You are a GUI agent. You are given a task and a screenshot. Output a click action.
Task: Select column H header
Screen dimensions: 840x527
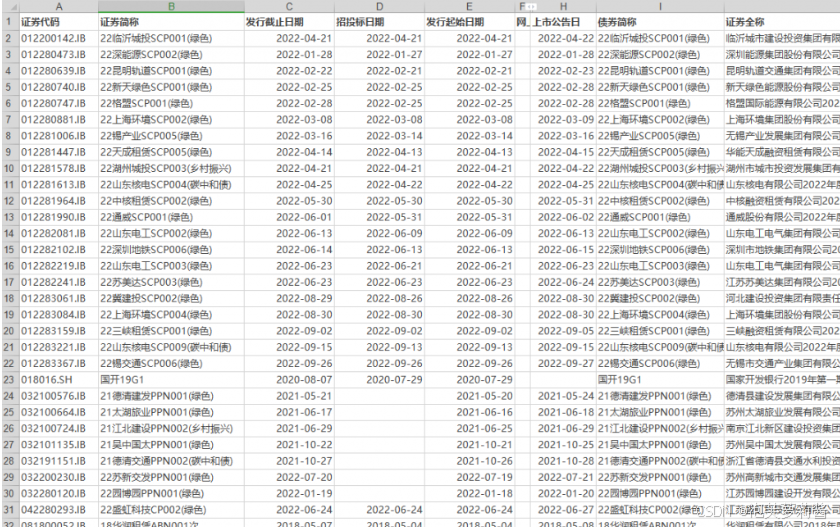(564, 6)
